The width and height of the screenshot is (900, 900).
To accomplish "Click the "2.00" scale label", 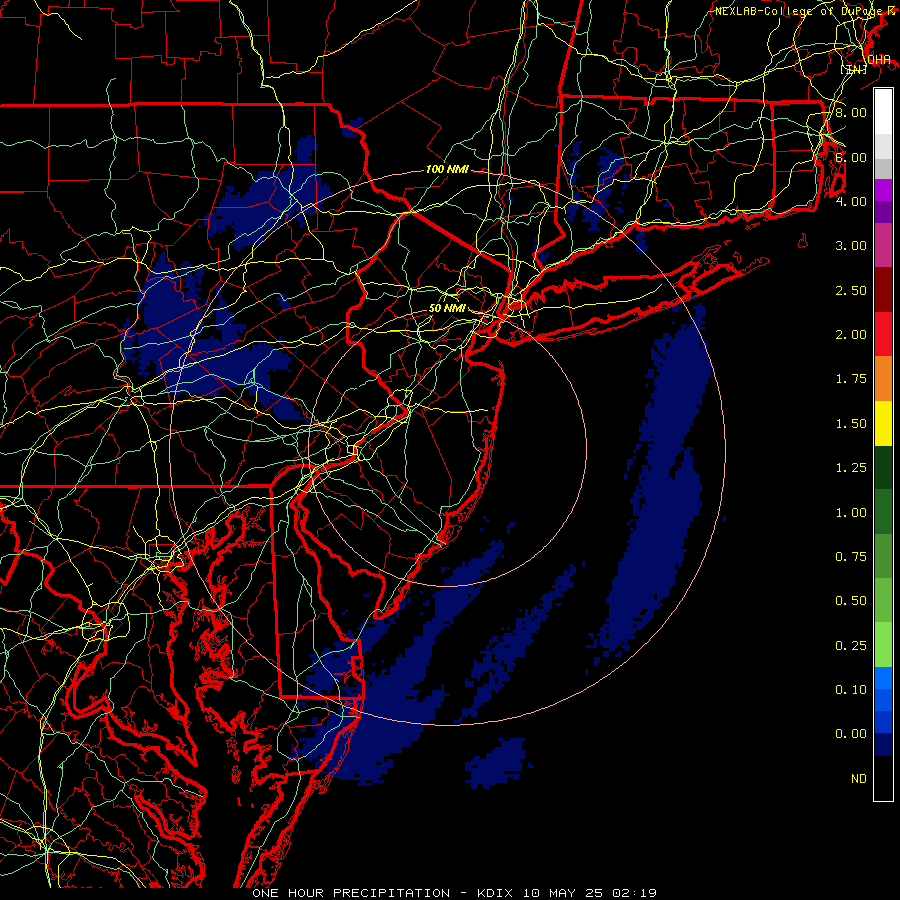I will coord(851,335).
